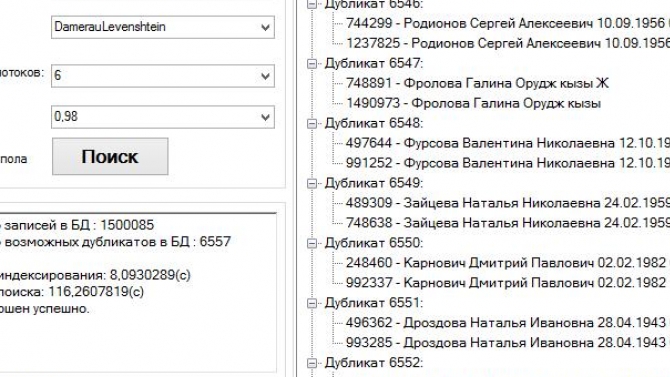Select the Дубликат 6548 tree label
This screenshot has width=670, height=377.
point(374,123)
